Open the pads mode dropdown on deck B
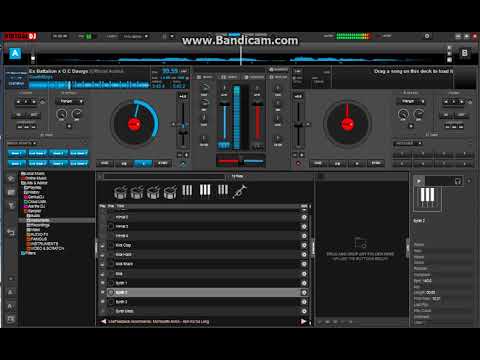The image size is (480, 360). coord(408,143)
